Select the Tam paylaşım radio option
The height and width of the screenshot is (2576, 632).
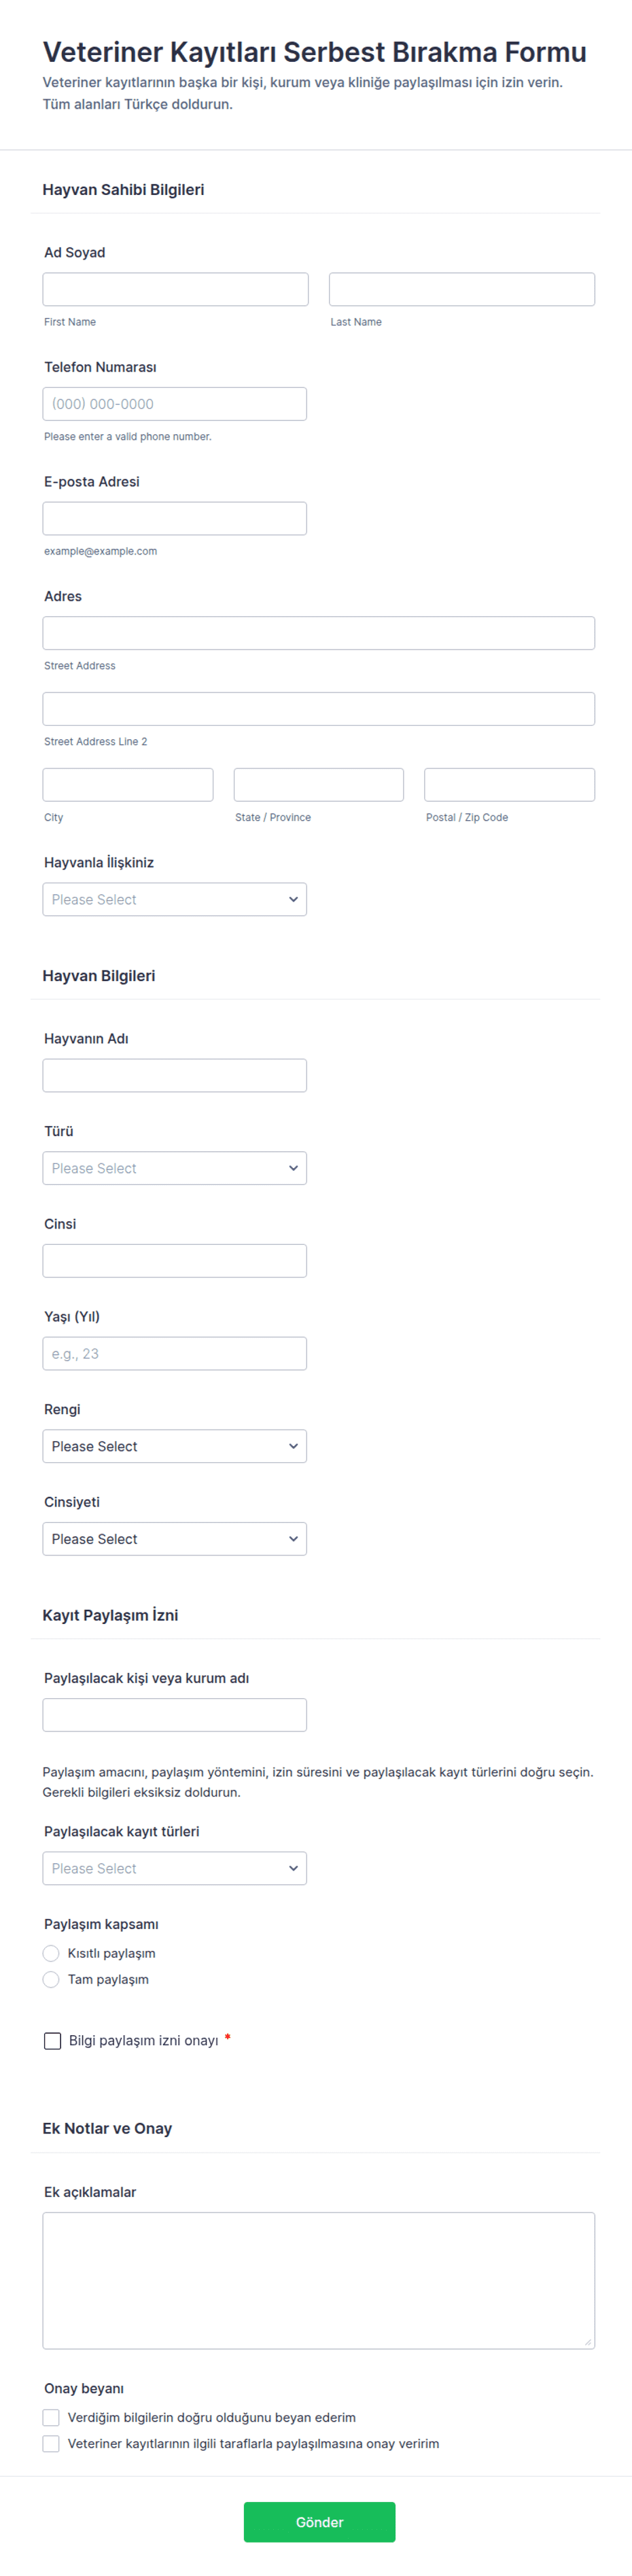click(x=51, y=1979)
